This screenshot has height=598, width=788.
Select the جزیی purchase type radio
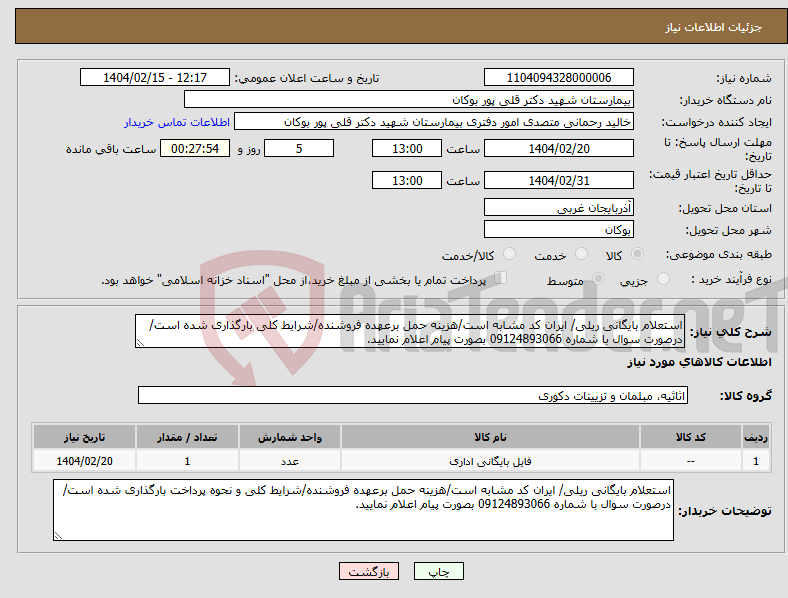point(663,279)
